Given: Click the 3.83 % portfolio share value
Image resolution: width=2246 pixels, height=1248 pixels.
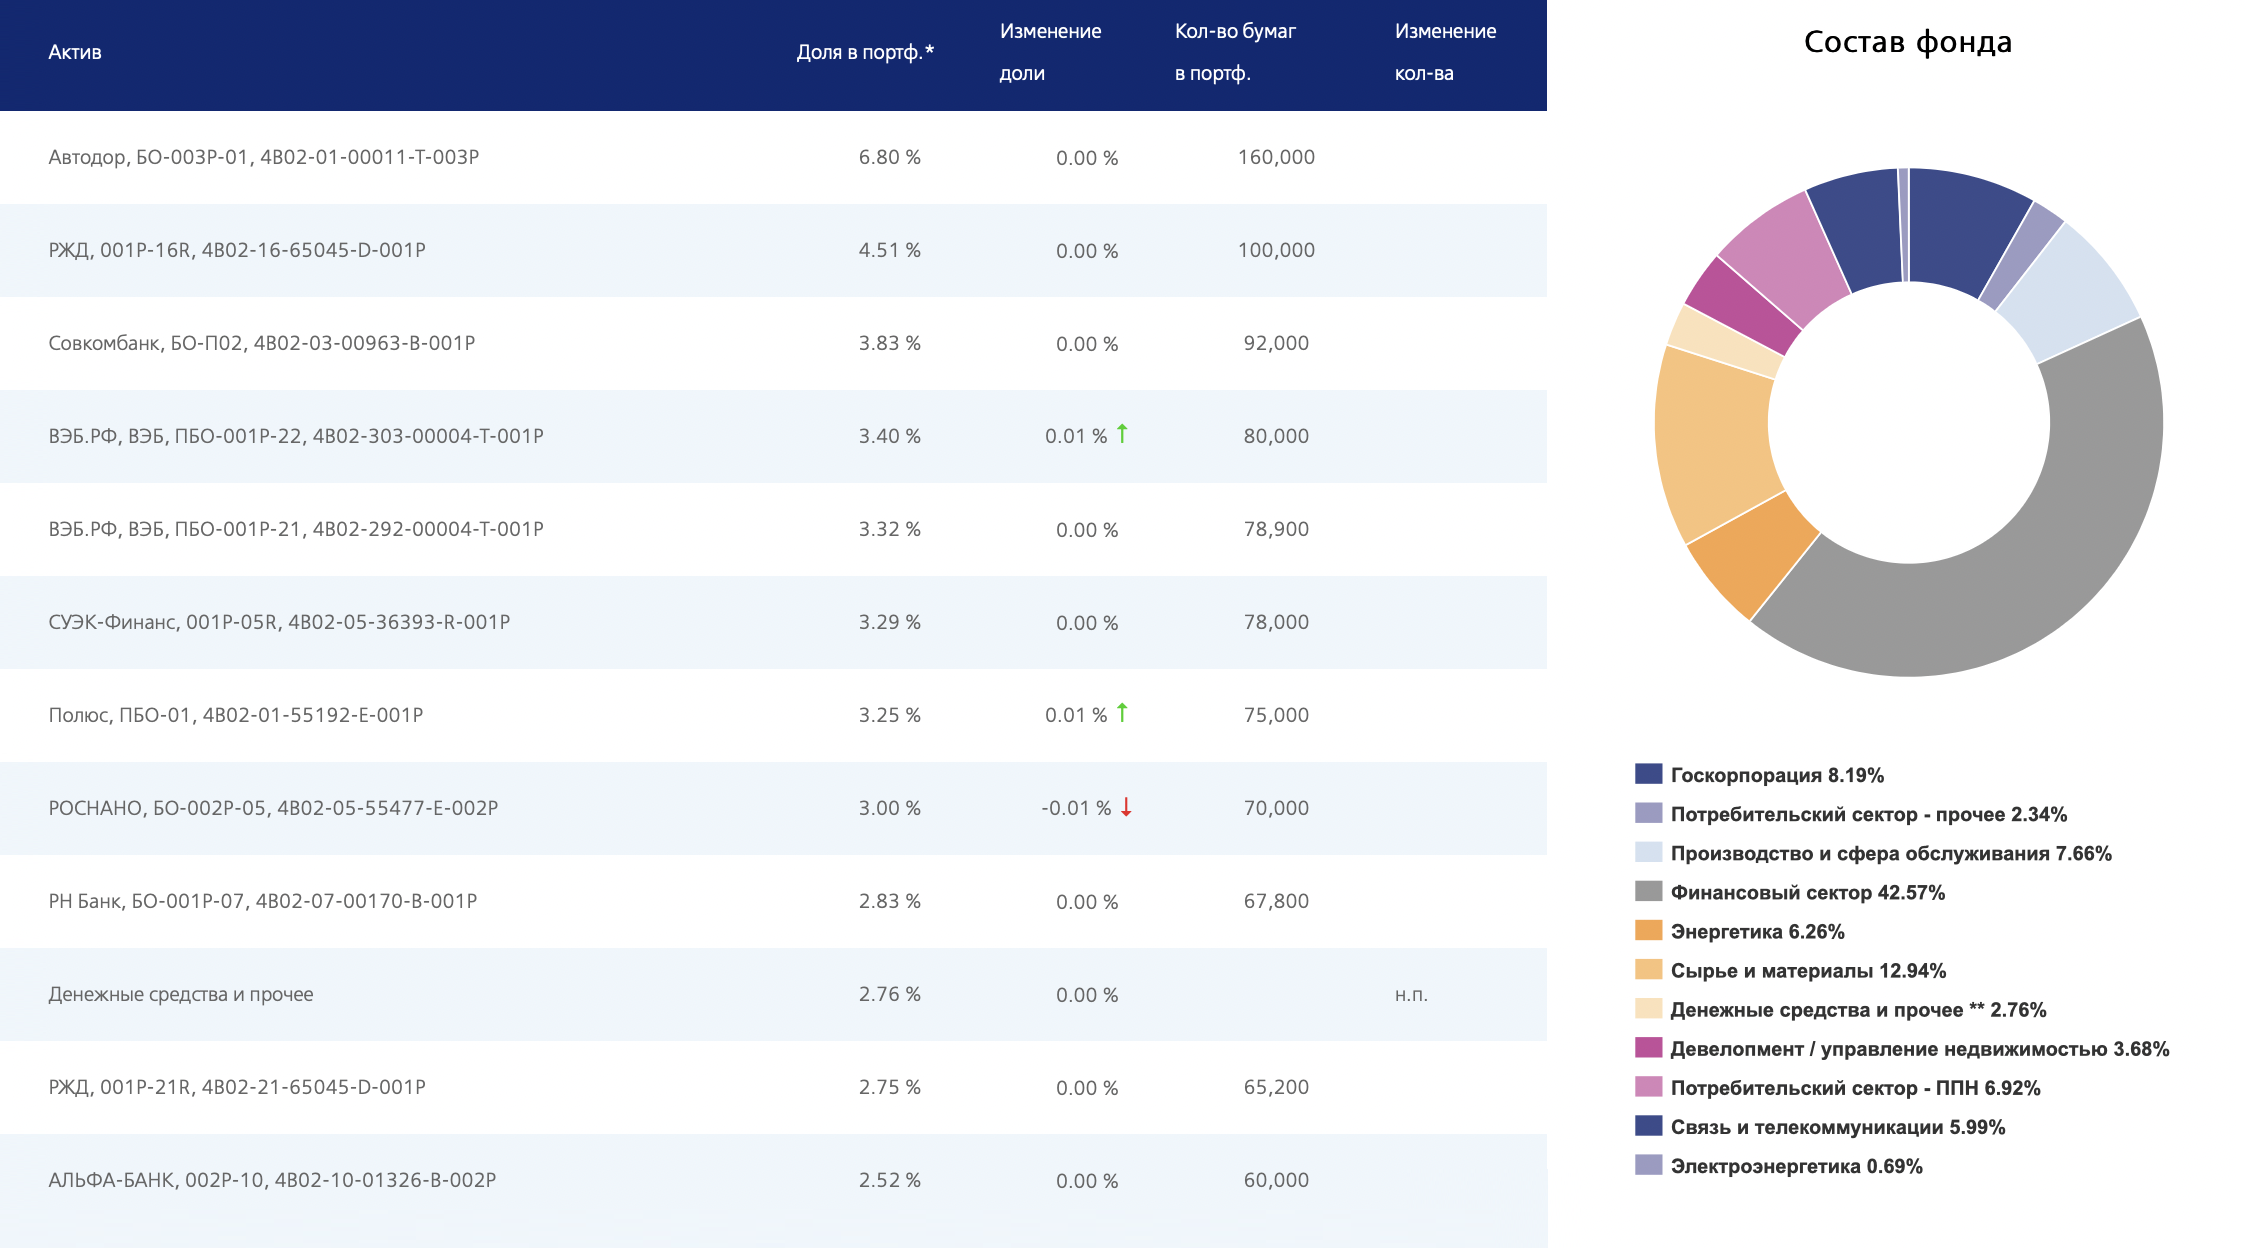Looking at the screenshot, I should 889,343.
